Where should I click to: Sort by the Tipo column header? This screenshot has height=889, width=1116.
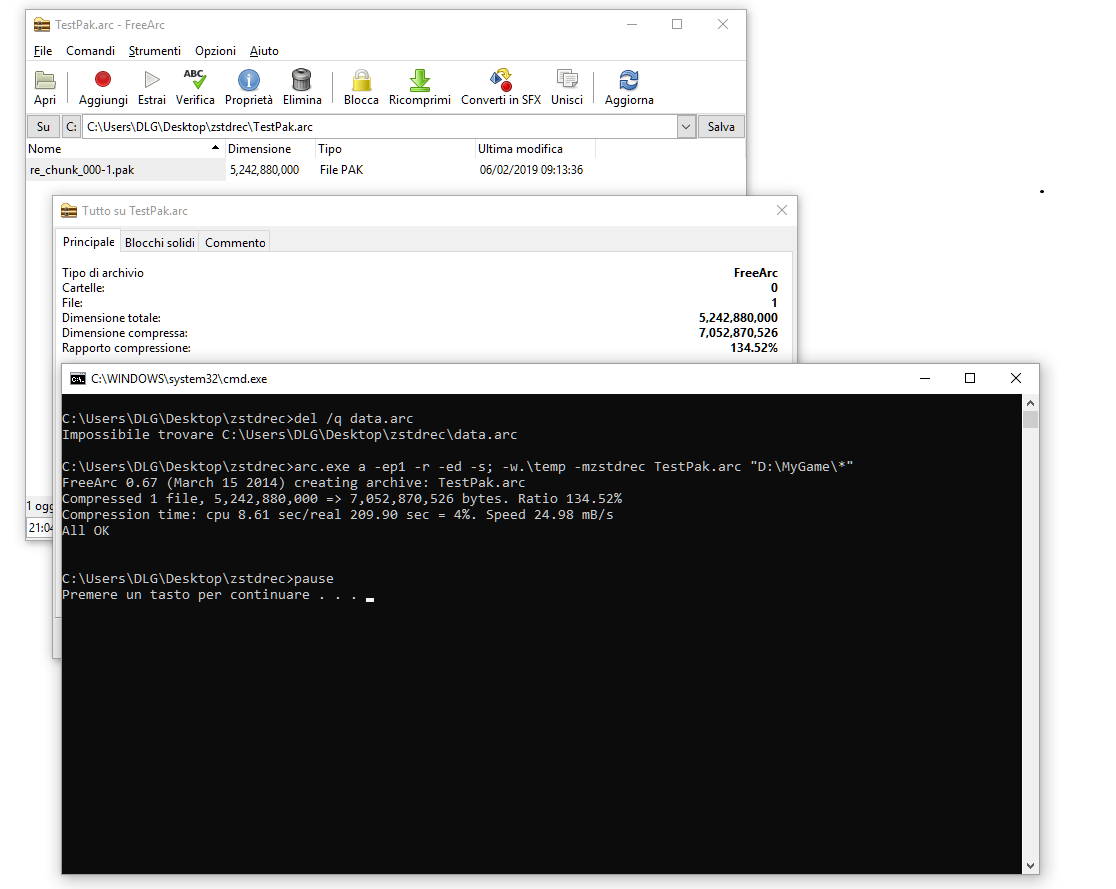coord(395,149)
